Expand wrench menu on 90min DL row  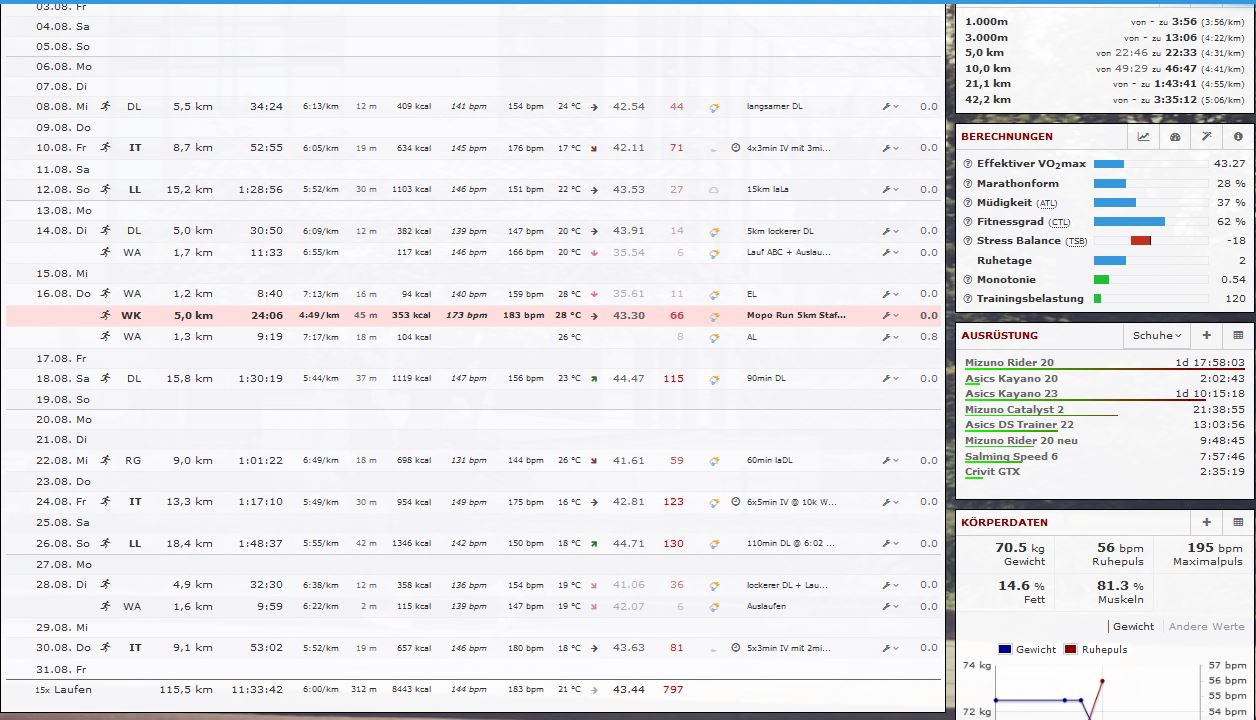pyautogui.click(x=889, y=379)
